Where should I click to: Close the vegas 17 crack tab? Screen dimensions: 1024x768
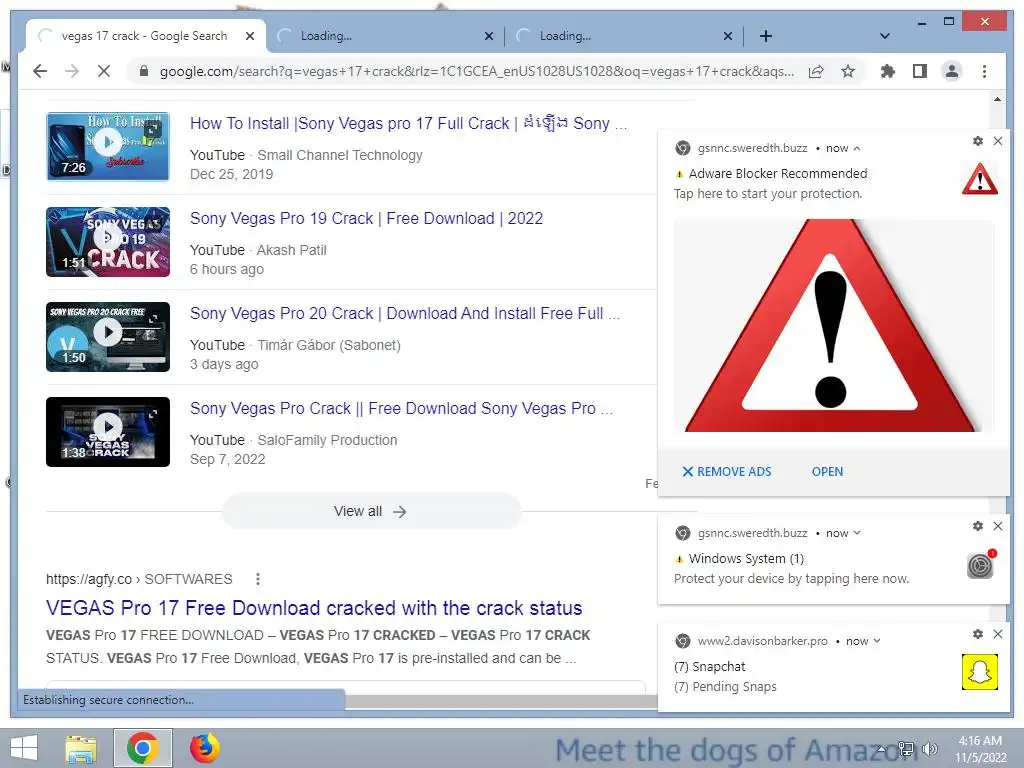tap(249, 36)
